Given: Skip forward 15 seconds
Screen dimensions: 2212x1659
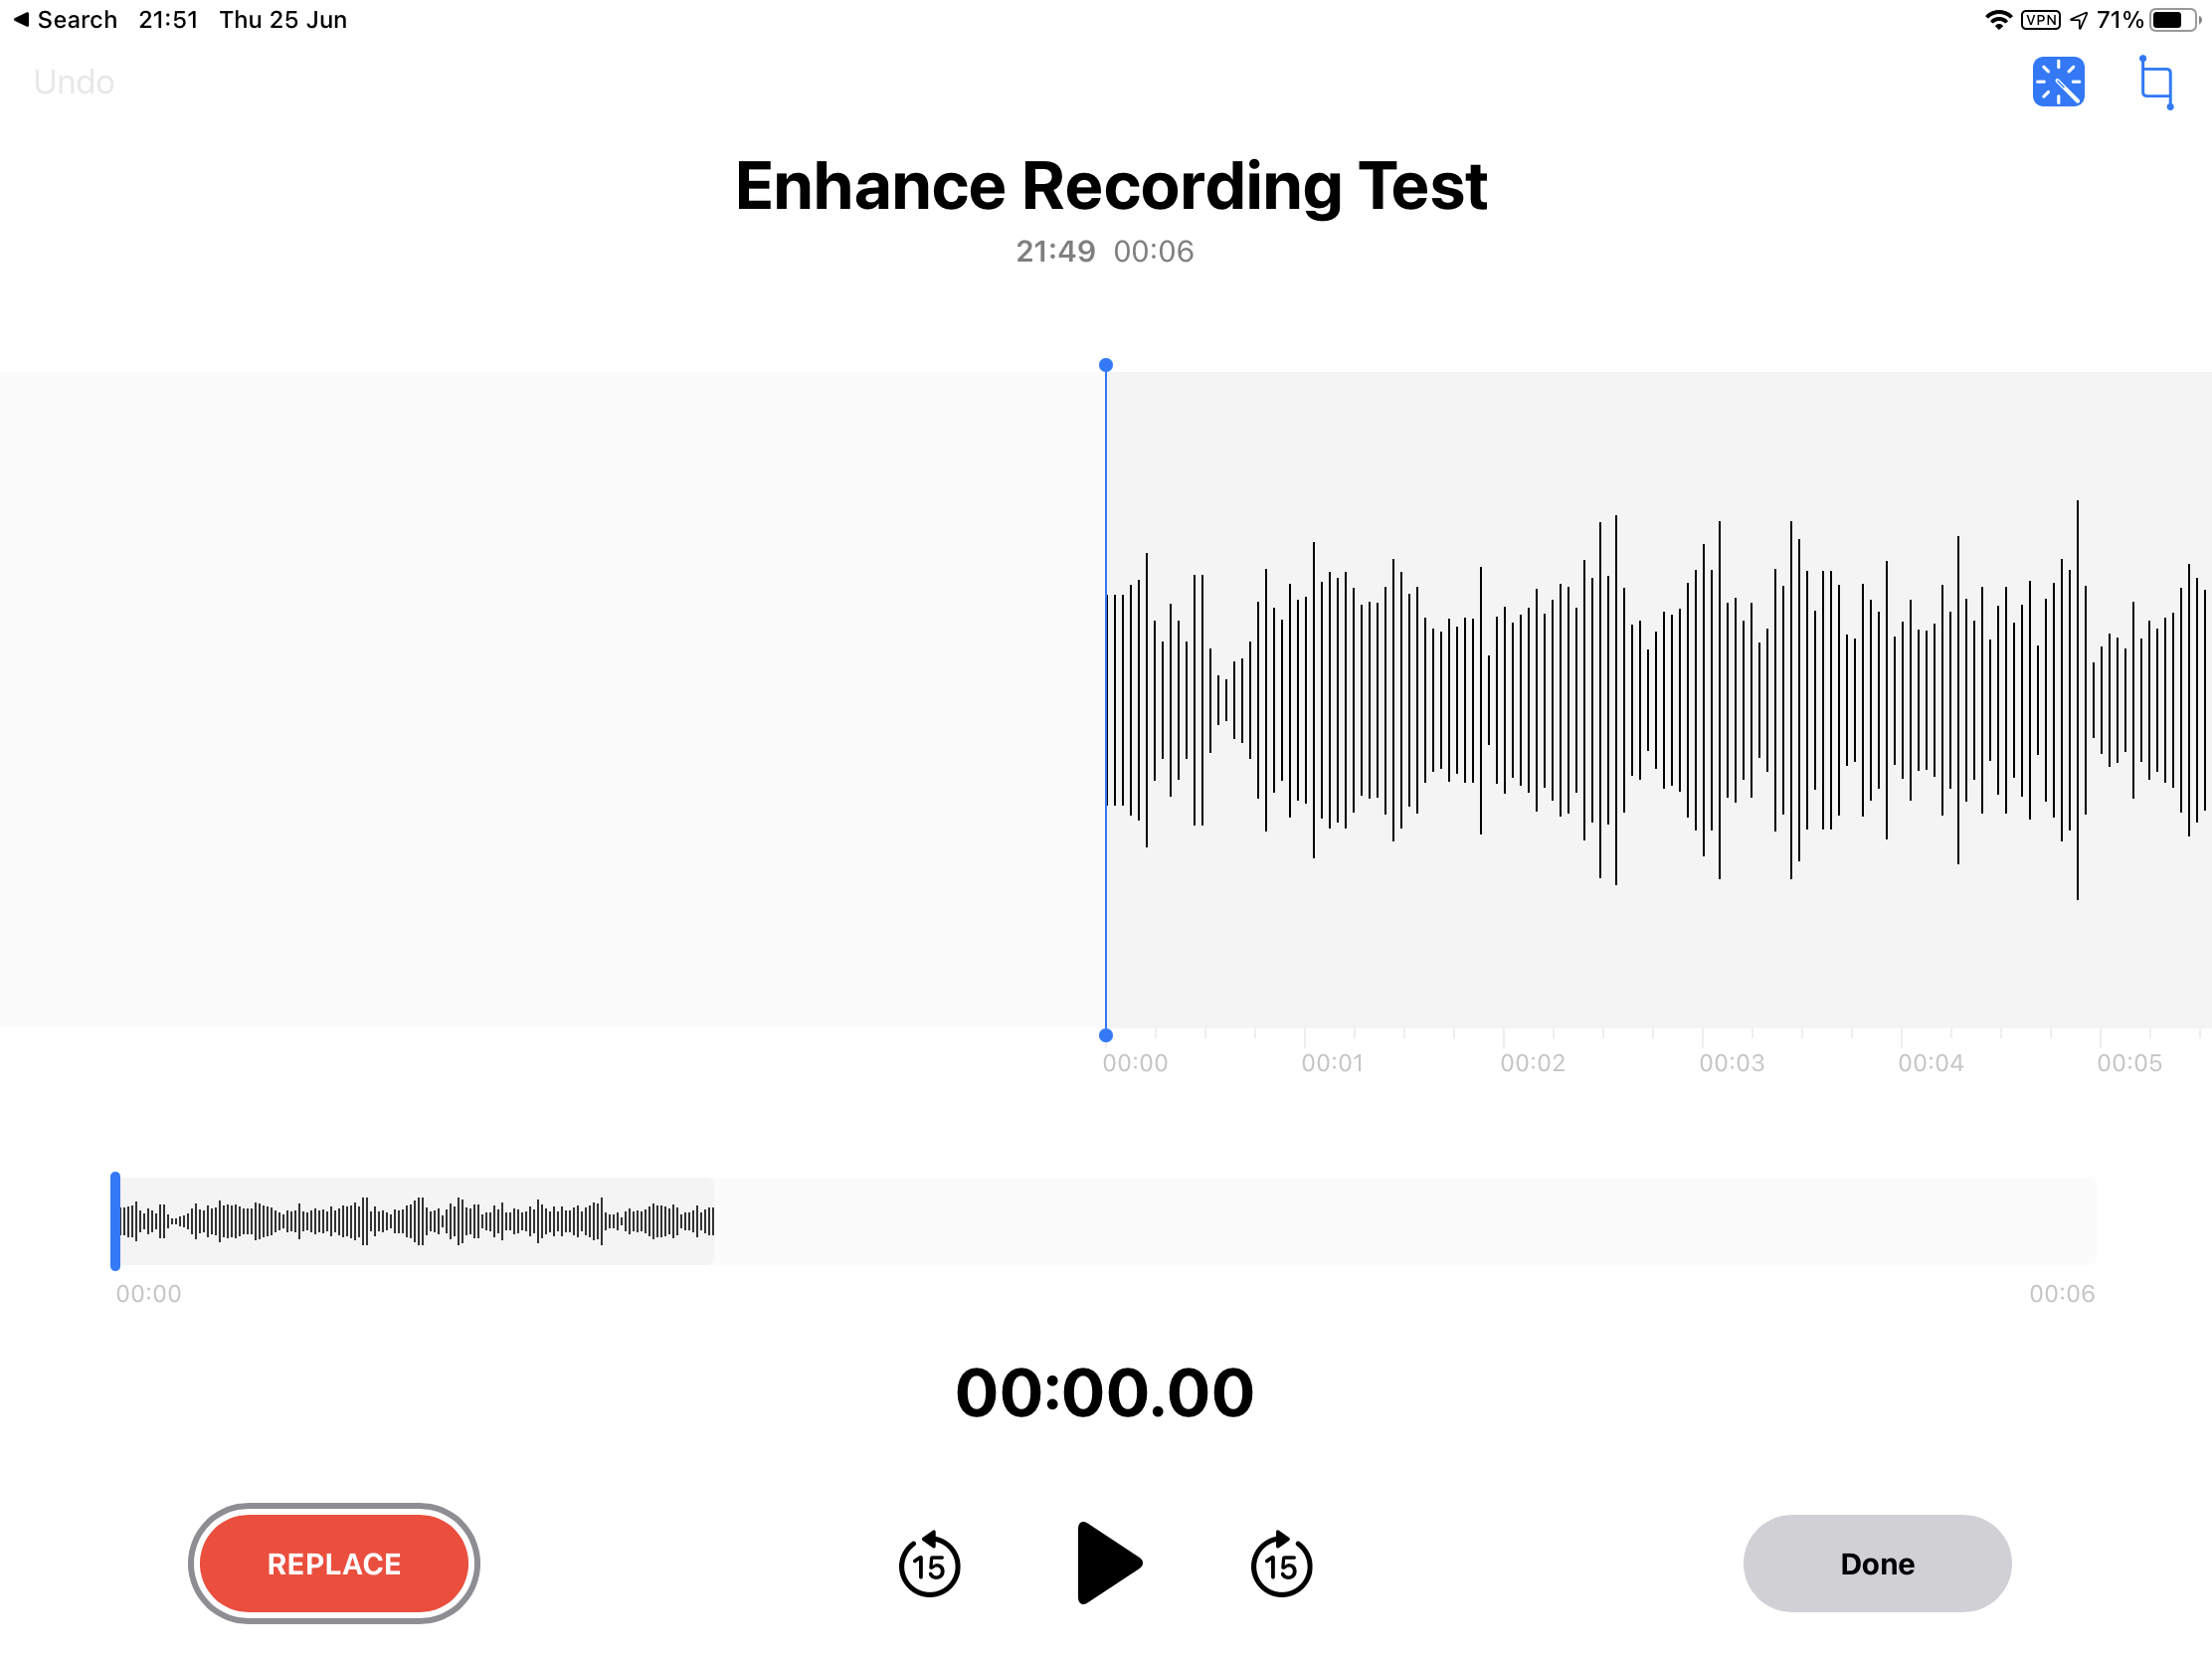Looking at the screenshot, I should coord(1281,1563).
